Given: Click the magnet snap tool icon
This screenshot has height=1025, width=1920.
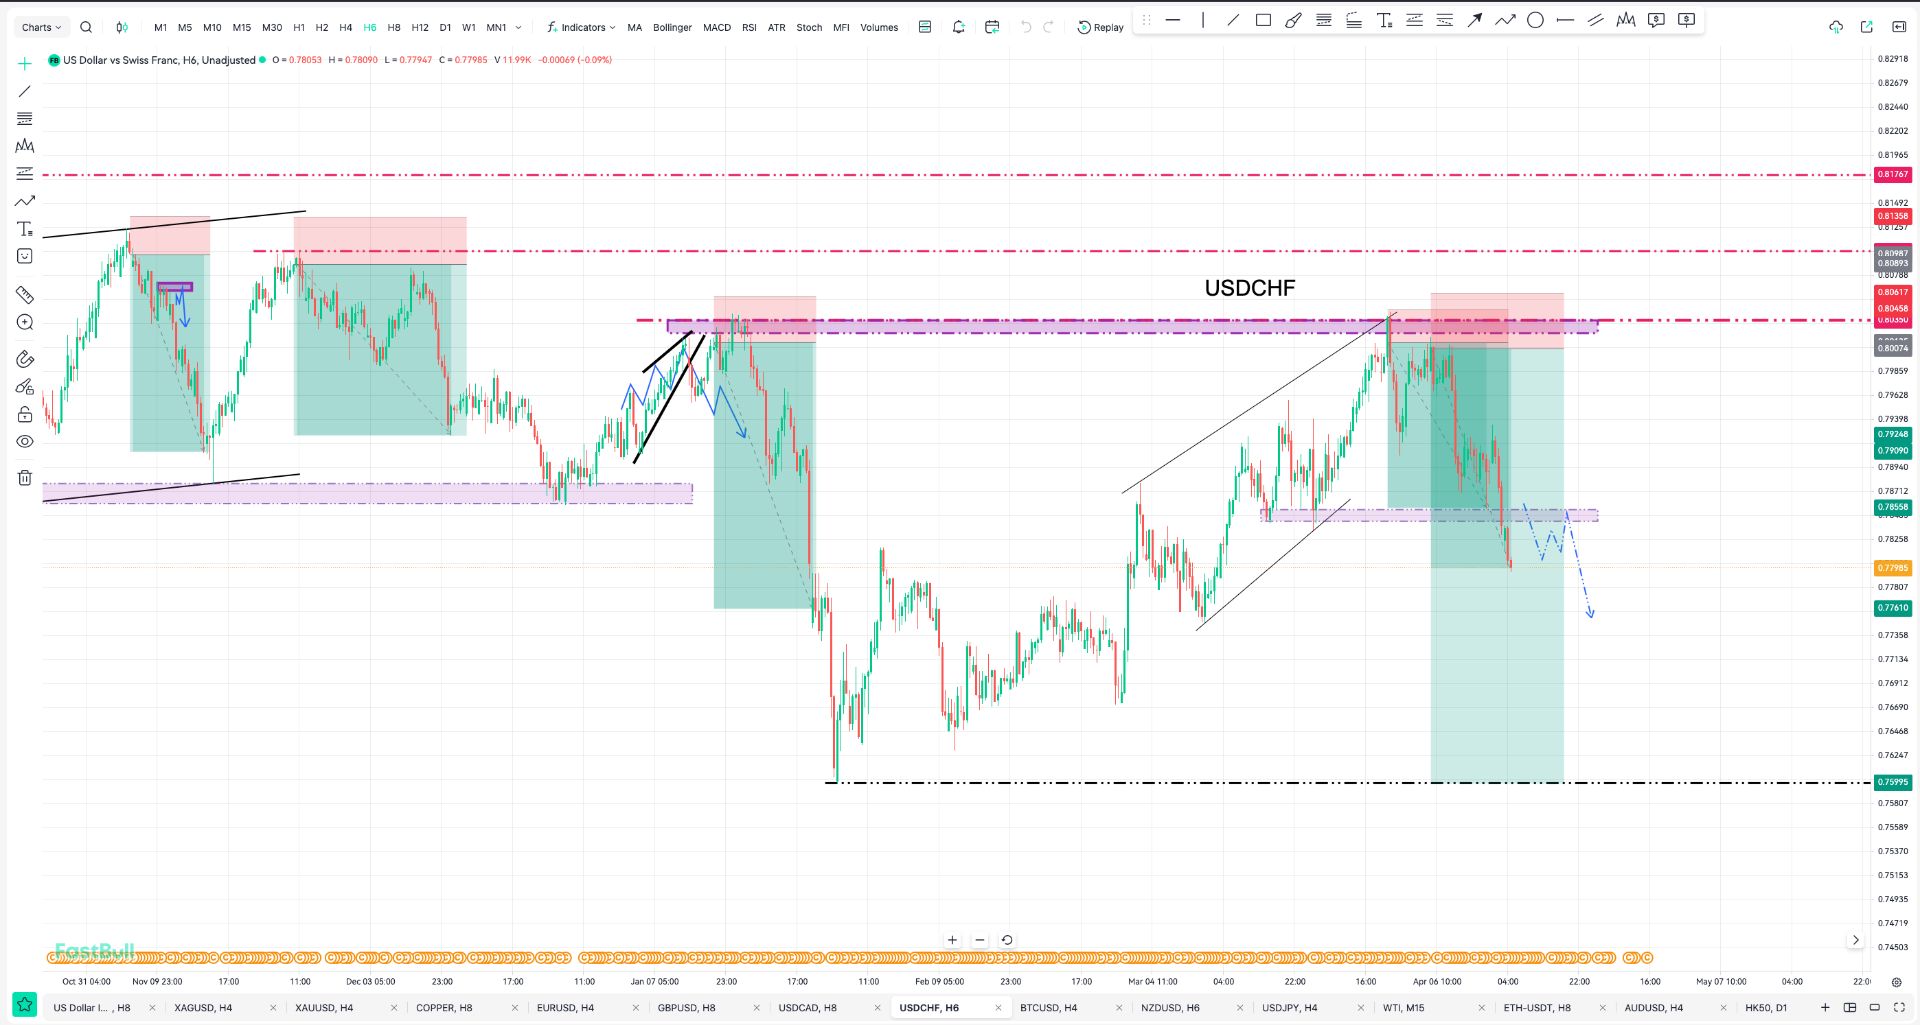Looking at the screenshot, I should click(25, 359).
